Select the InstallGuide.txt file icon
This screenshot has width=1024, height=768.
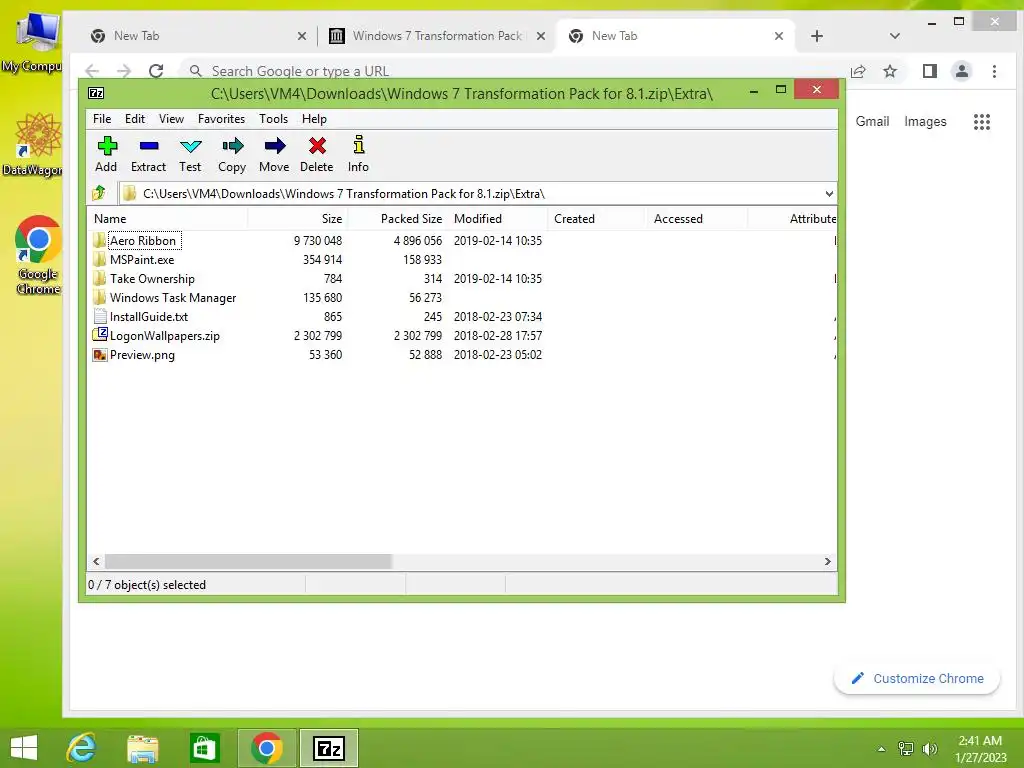[x=100, y=317]
